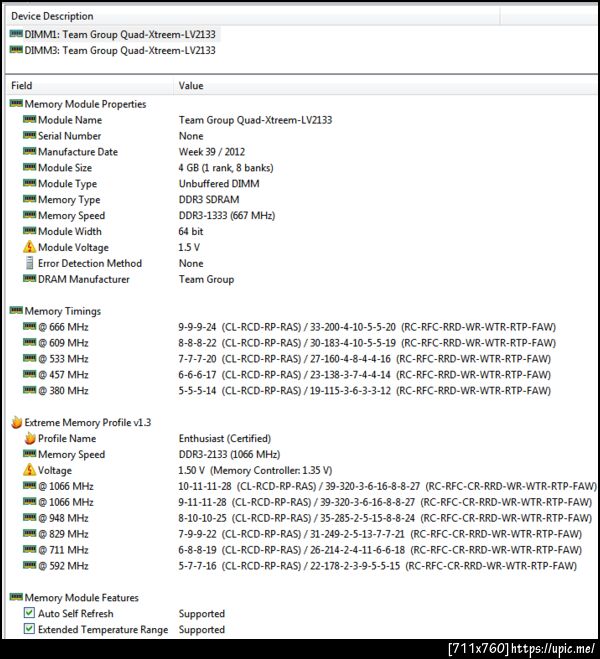This screenshot has height=659, width=600.
Task: Click the Profile Name flame icon
Action: [x=30, y=438]
